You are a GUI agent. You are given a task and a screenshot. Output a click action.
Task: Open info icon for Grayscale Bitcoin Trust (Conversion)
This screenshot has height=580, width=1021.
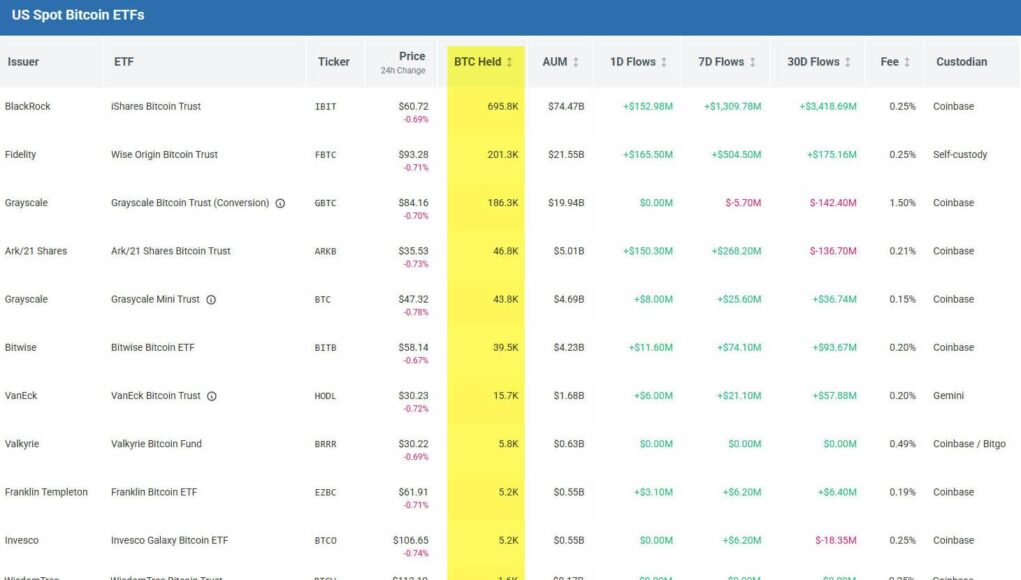[x=280, y=203]
